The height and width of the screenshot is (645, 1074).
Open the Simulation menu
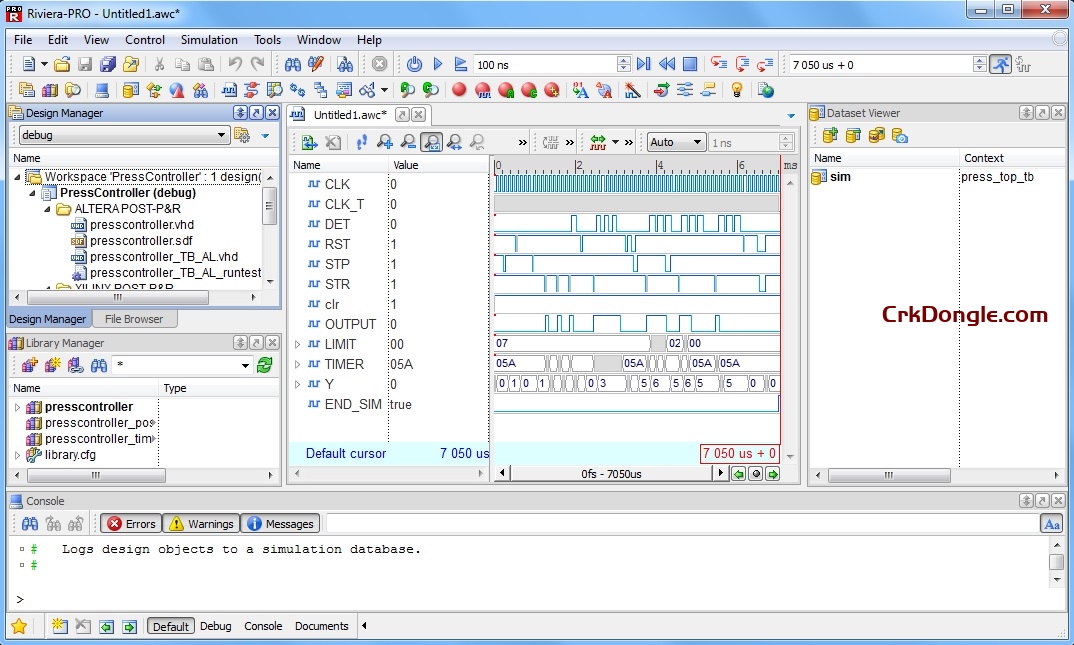(x=208, y=40)
